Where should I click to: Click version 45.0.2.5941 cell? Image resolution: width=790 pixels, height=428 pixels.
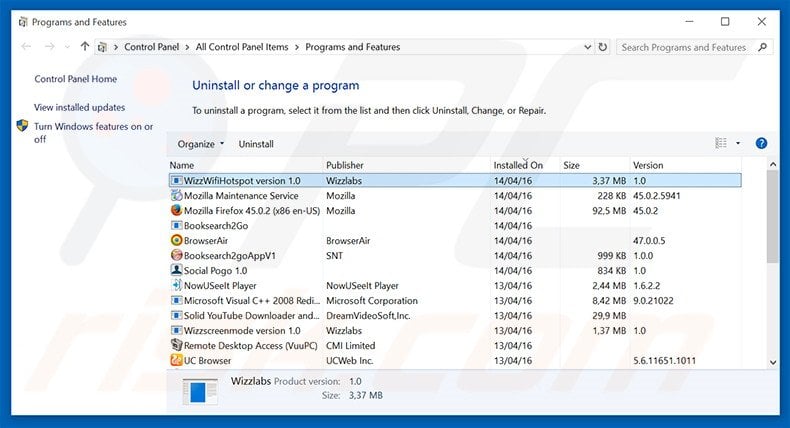(656, 195)
